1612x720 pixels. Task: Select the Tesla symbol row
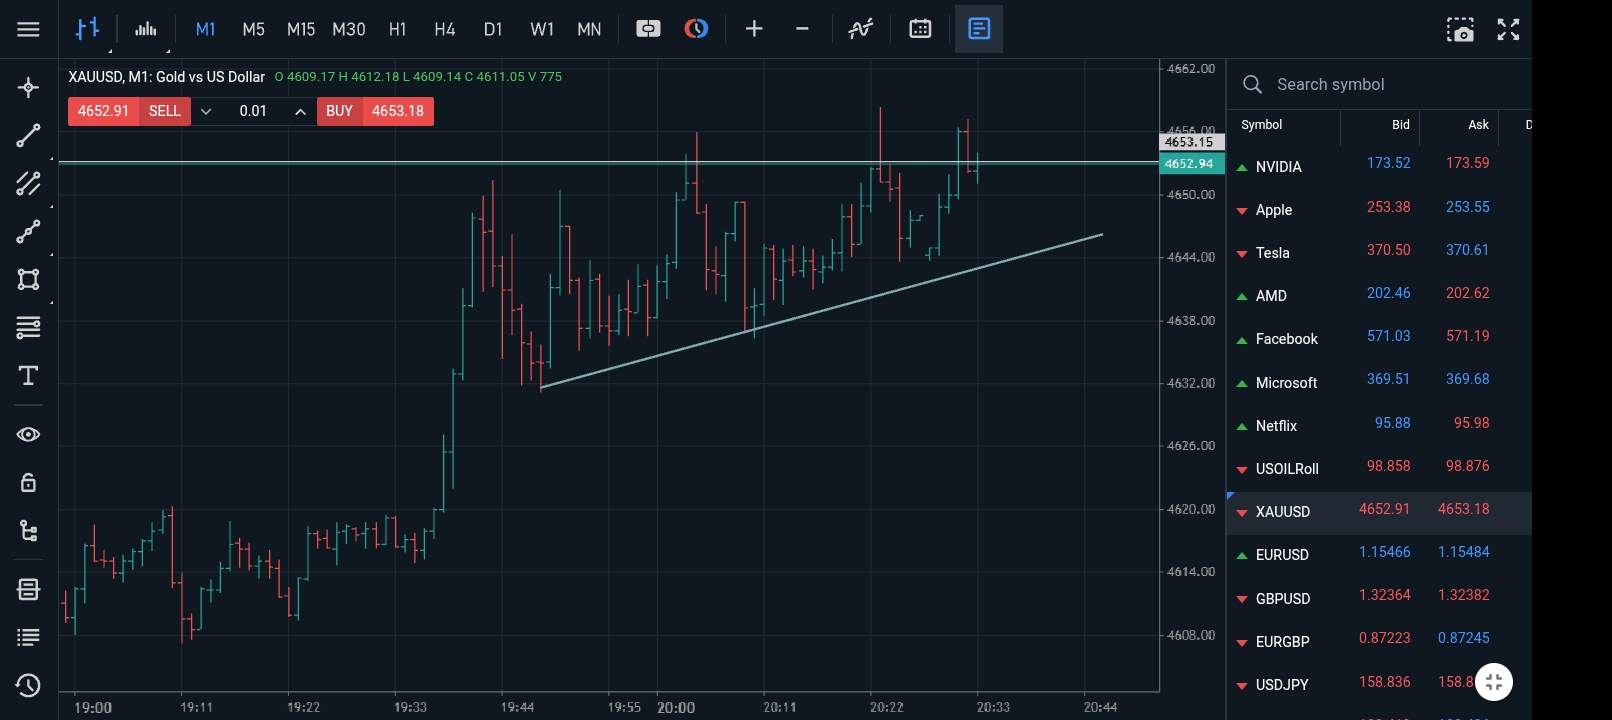(1379, 252)
